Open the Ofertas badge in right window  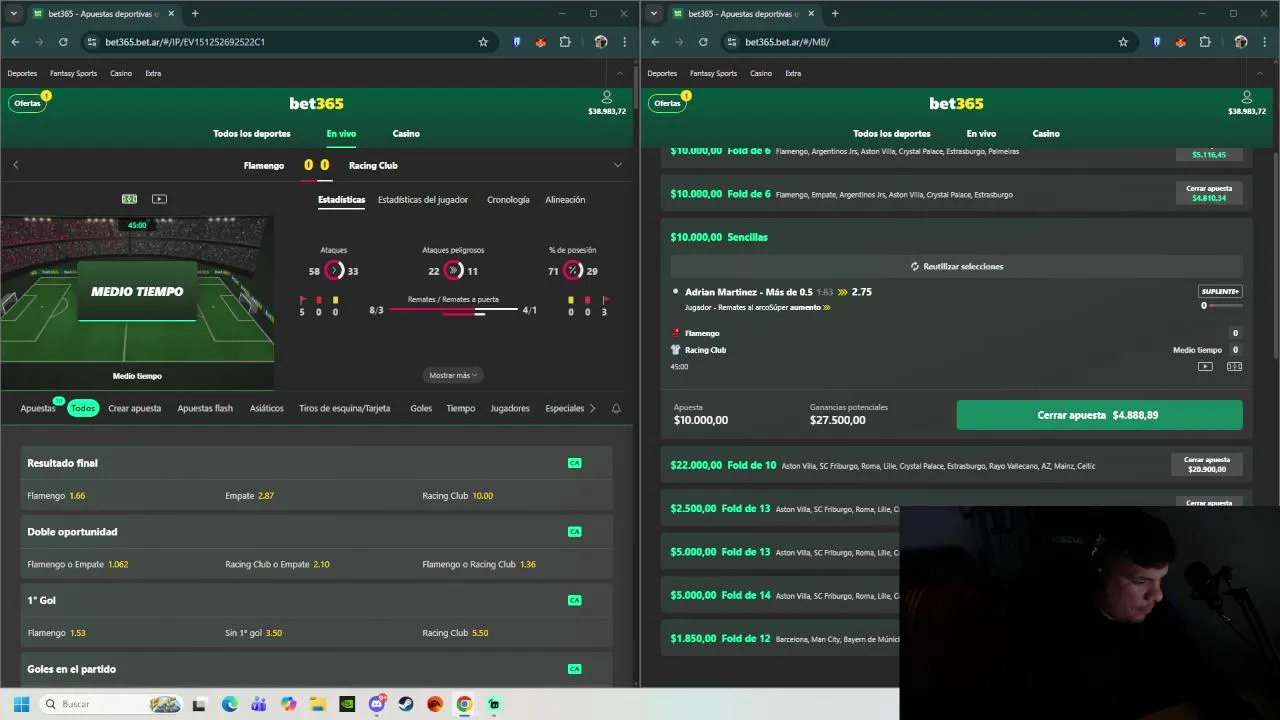pos(667,103)
